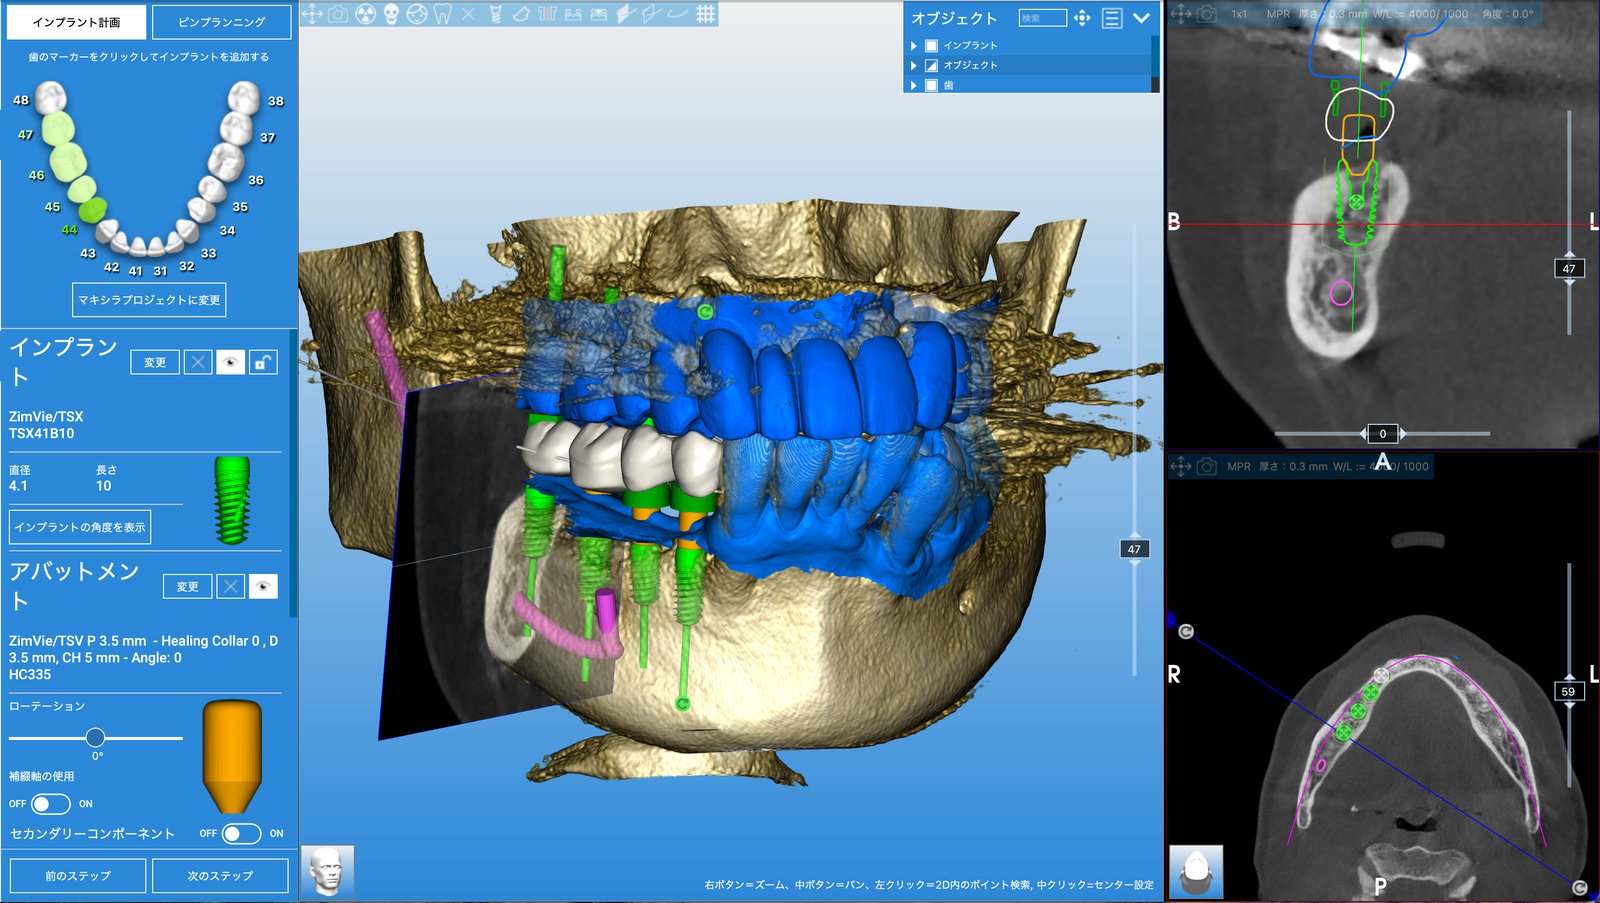1600x903 pixels.
Task: Expand the インプラント tree node
Action: pyautogui.click(x=913, y=45)
